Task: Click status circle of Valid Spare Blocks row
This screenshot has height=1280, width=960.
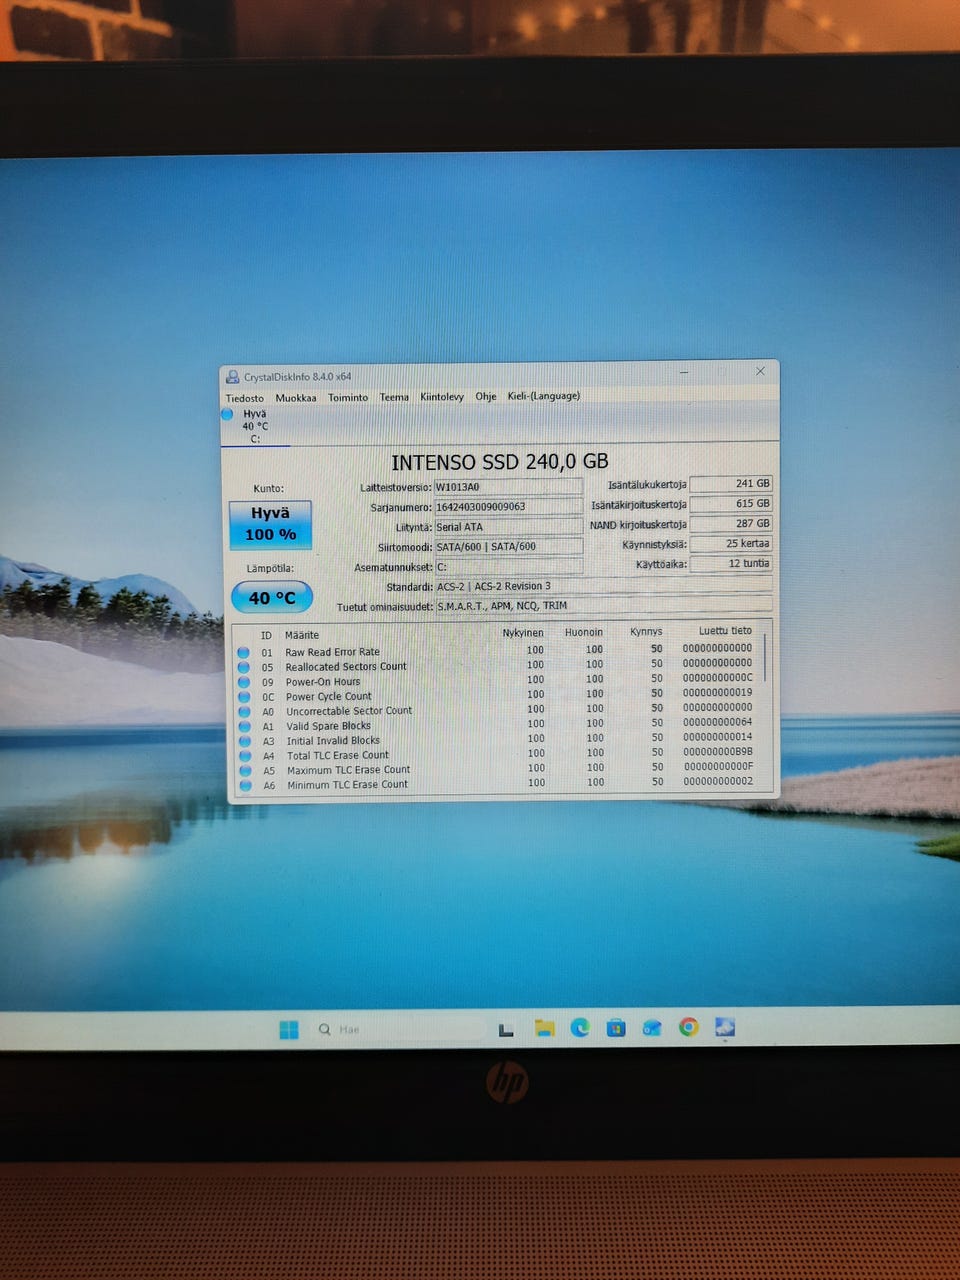Action: (x=244, y=726)
